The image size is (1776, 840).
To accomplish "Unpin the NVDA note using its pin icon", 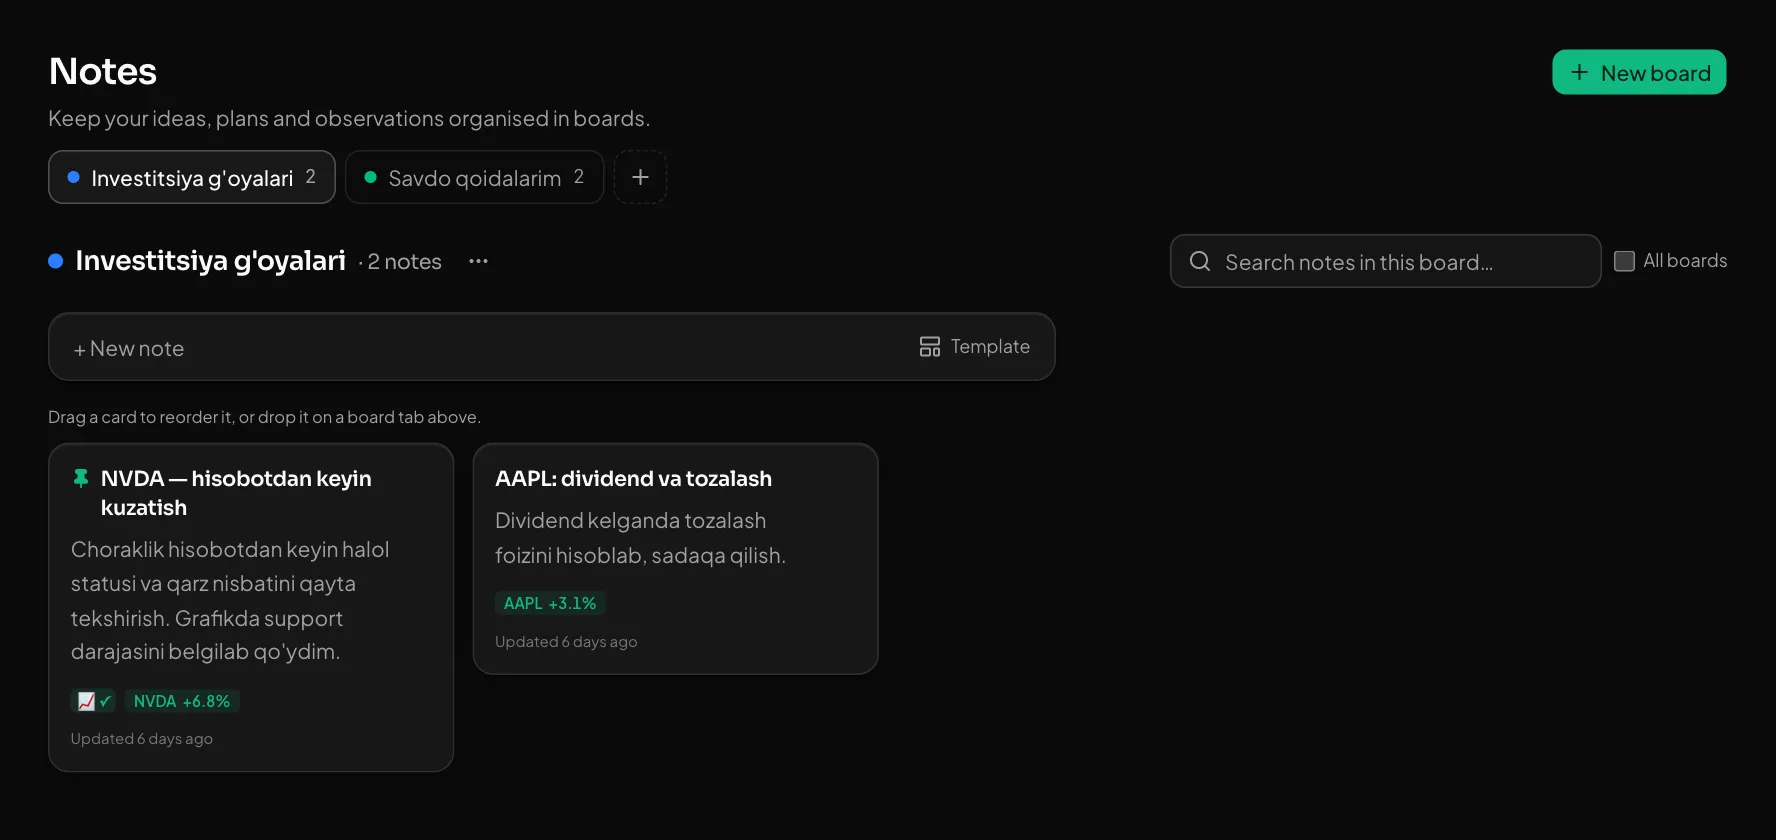I will click(81, 478).
